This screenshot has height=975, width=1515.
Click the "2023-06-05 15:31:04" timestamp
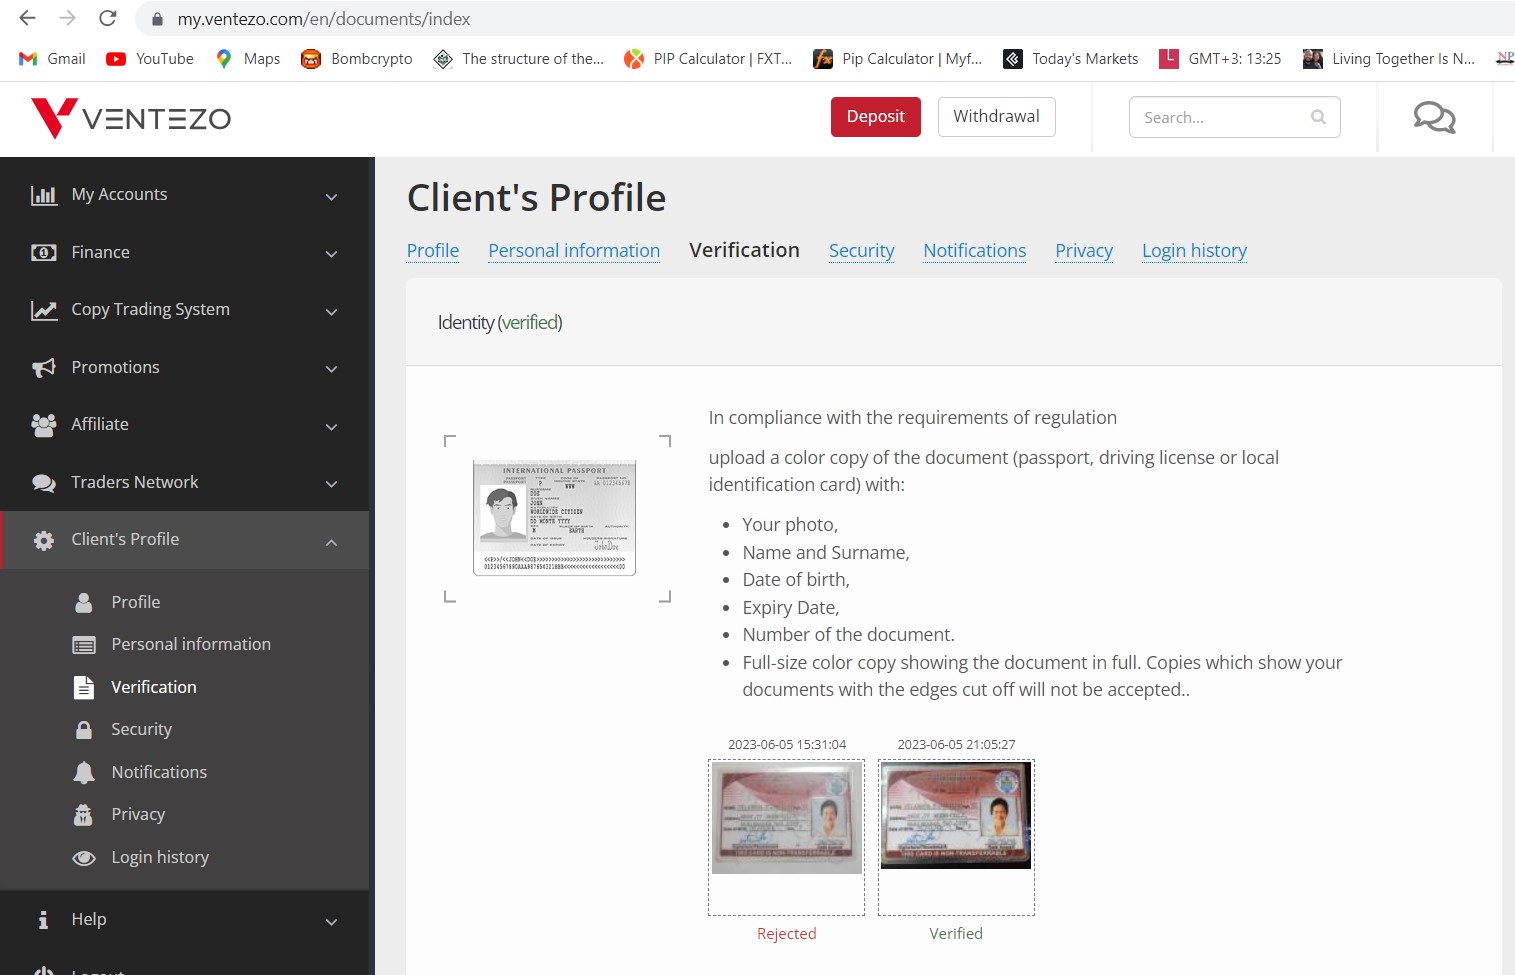tap(787, 745)
